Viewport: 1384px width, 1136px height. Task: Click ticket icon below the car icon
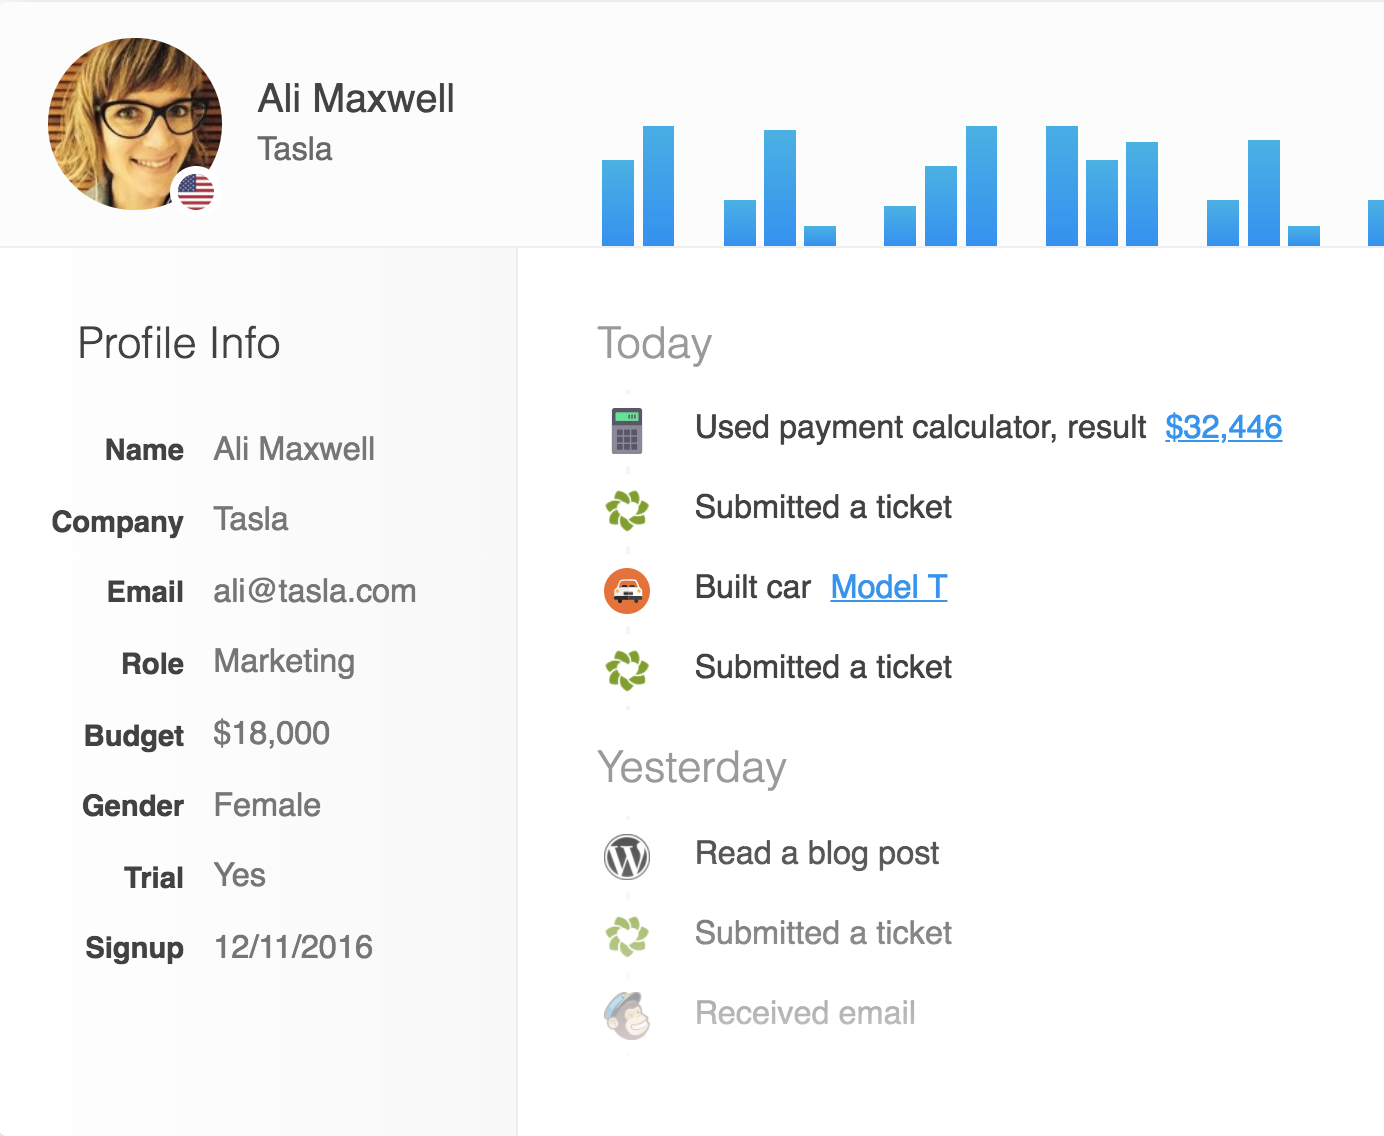[627, 670]
